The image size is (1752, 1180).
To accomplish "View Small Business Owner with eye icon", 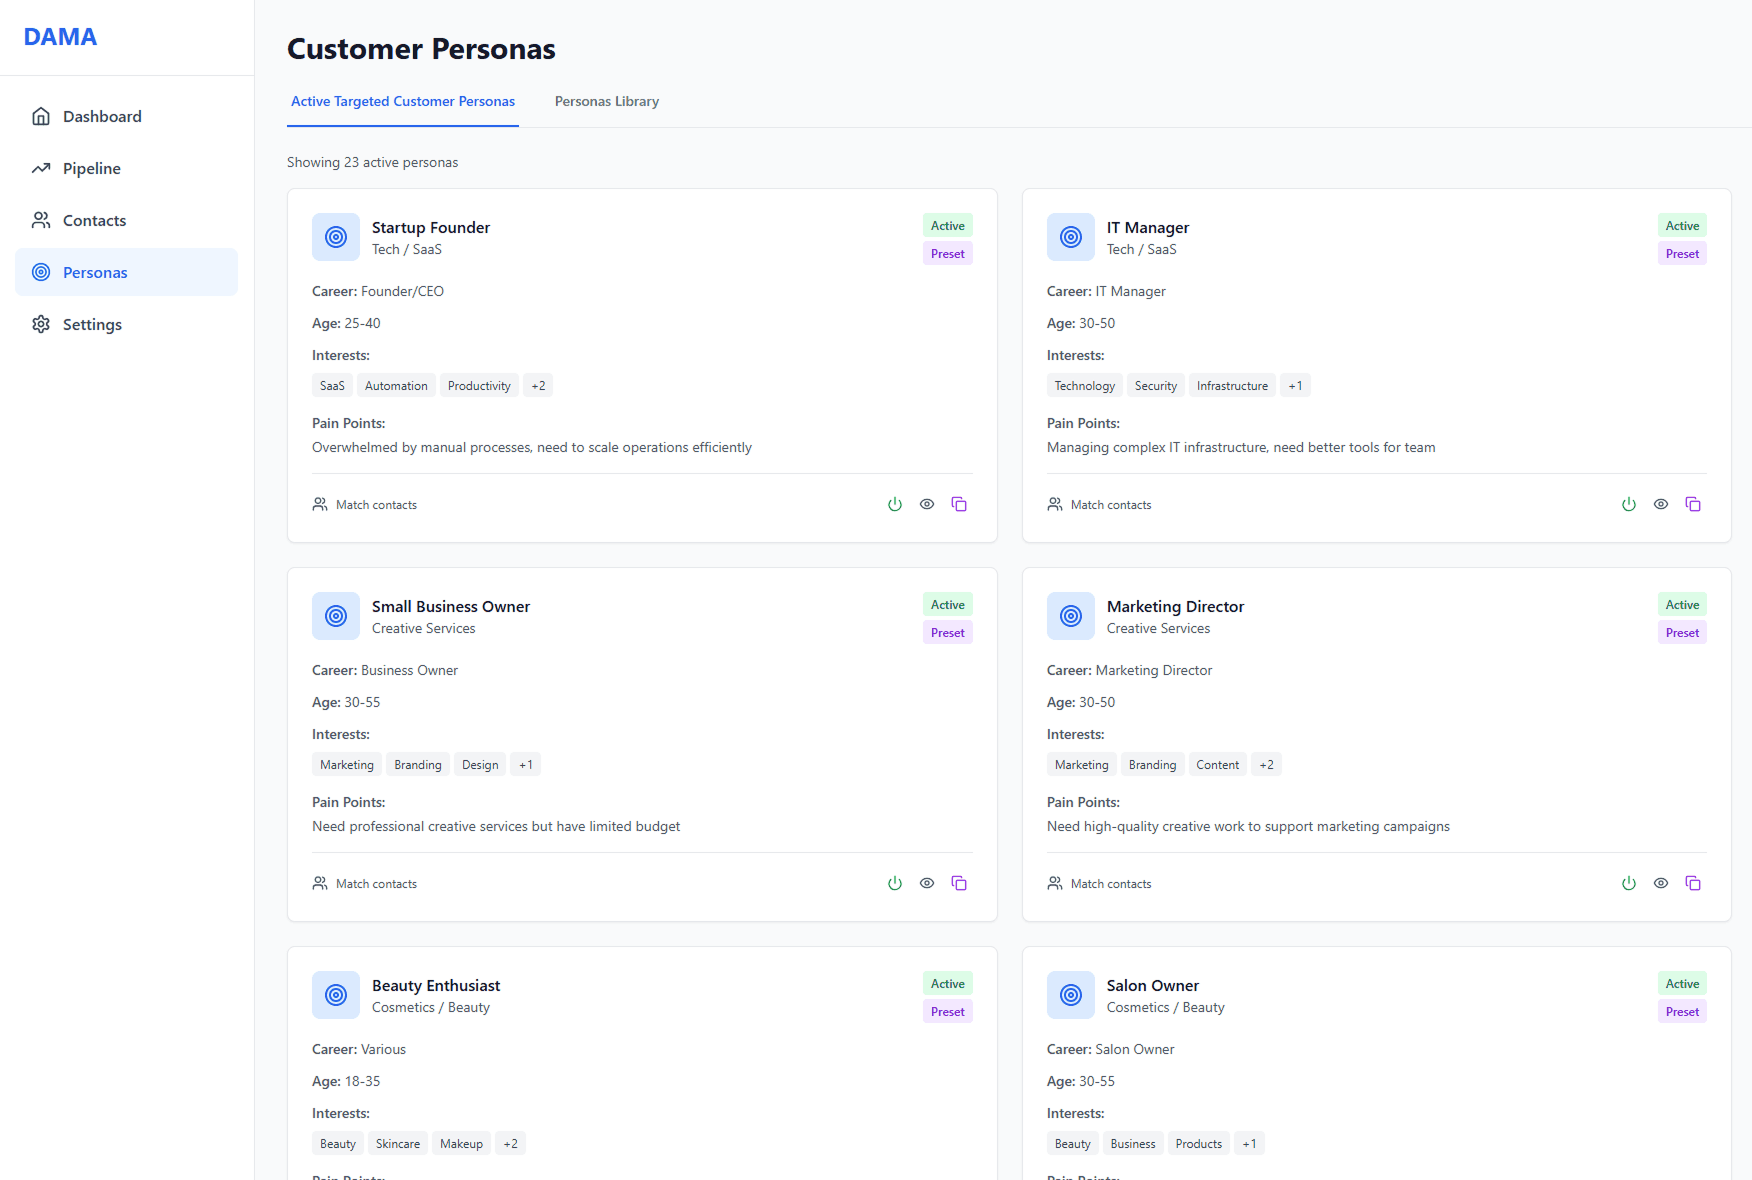I will (x=927, y=883).
